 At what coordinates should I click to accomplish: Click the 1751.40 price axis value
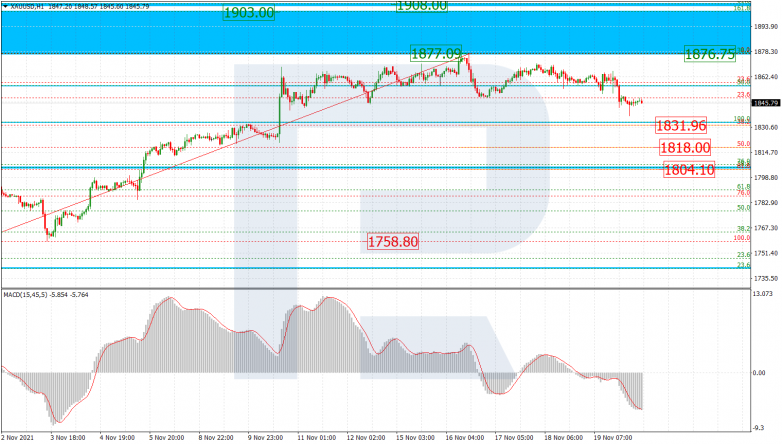coord(766,253)
